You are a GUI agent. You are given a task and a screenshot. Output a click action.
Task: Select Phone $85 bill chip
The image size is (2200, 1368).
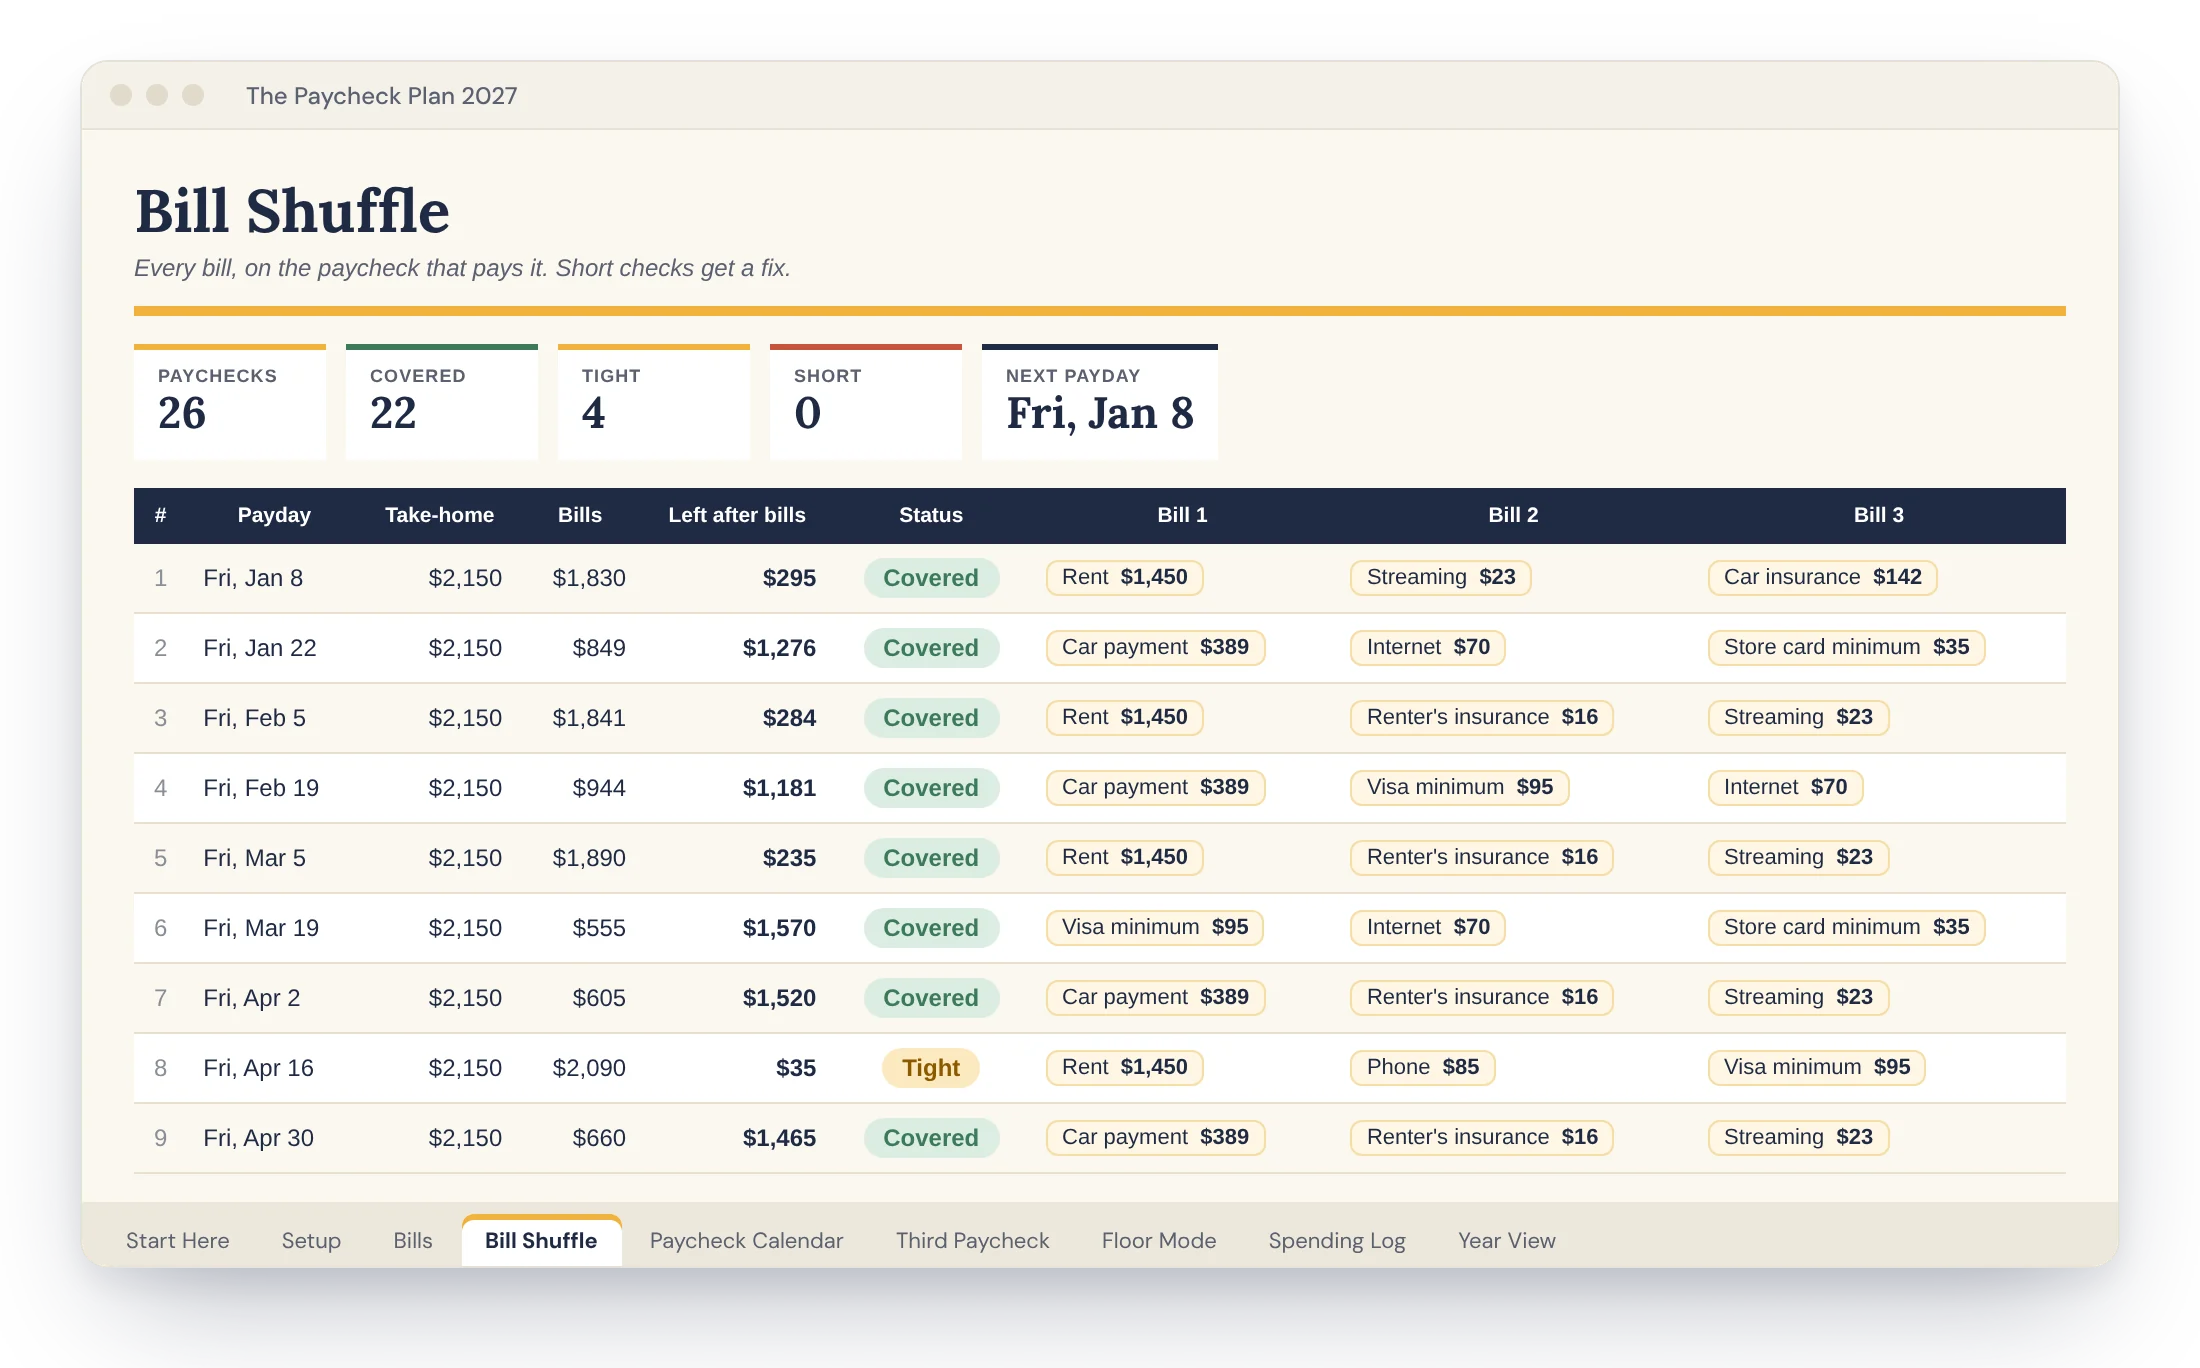[x=1422, y=1067]
